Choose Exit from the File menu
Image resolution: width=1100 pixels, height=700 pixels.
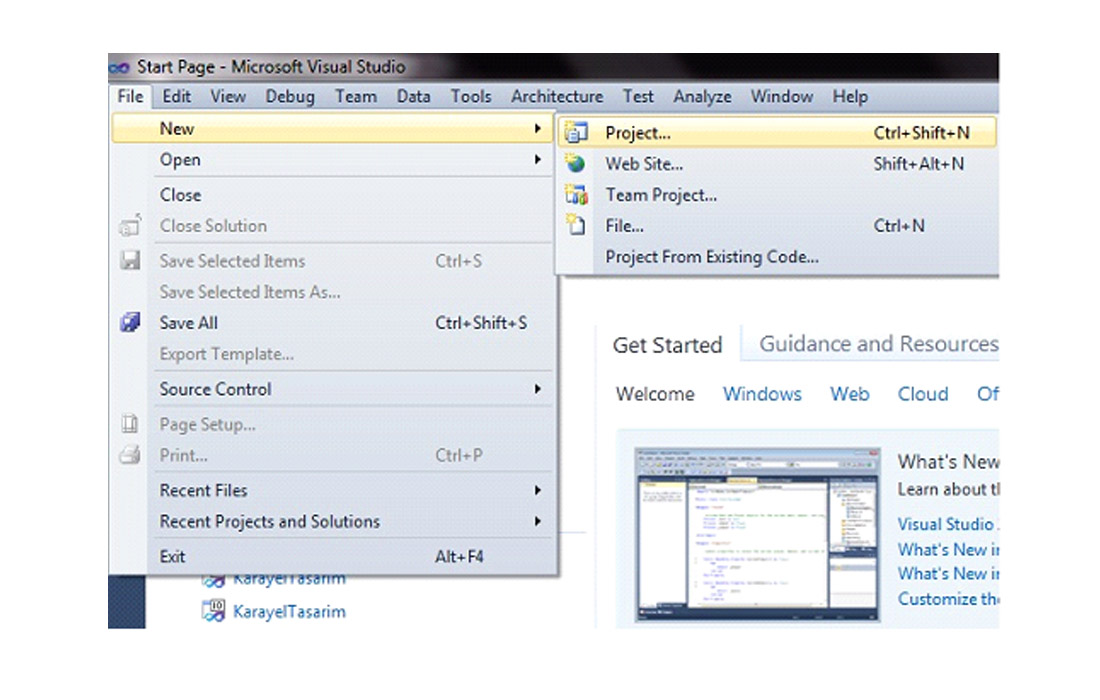click(x=332, y=556)
